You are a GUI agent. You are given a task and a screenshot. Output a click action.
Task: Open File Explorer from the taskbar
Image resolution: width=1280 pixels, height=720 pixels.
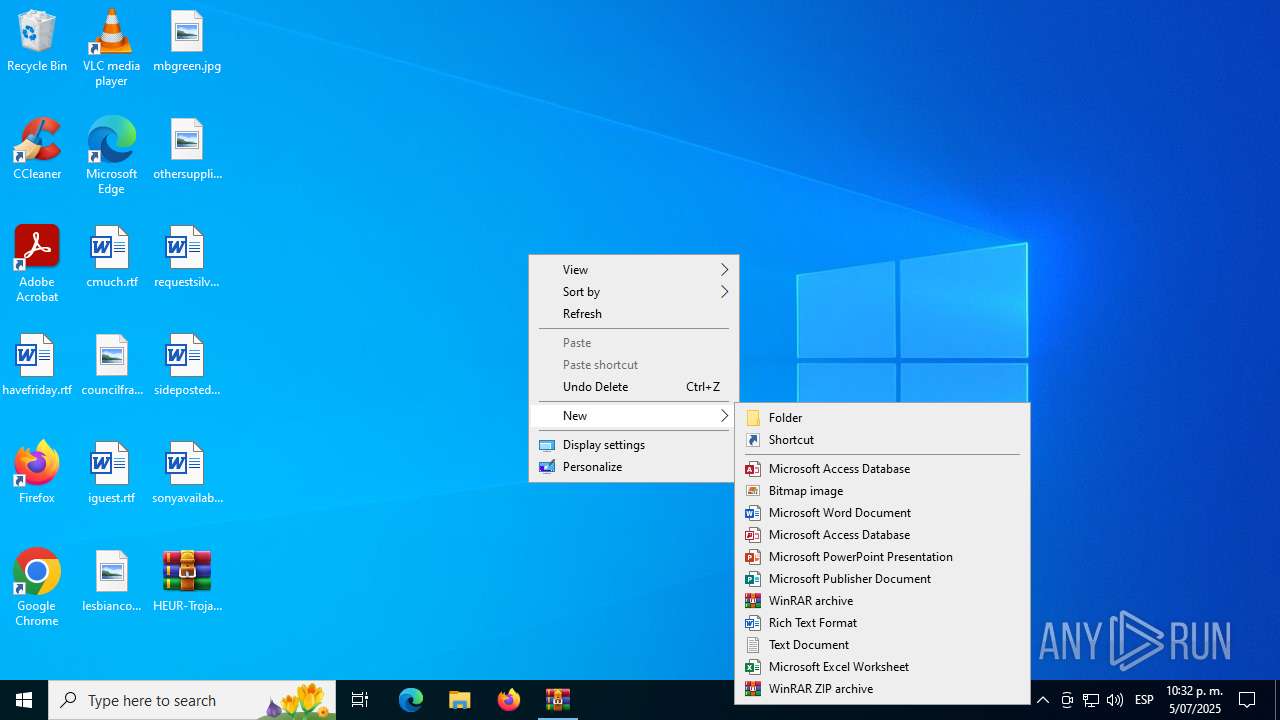click(460, 700)
